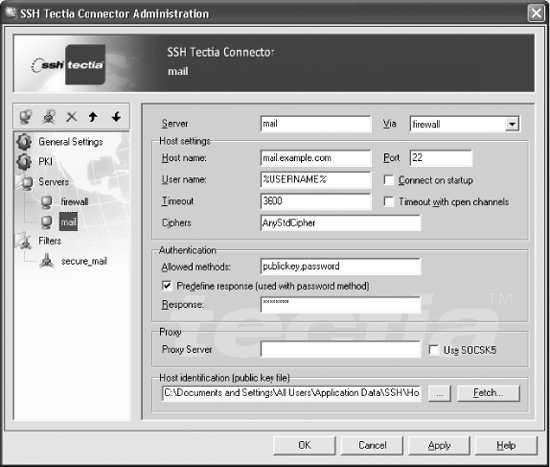Click the browse (...) button
This screenshot has width=550, height=467.
point(440,393)
